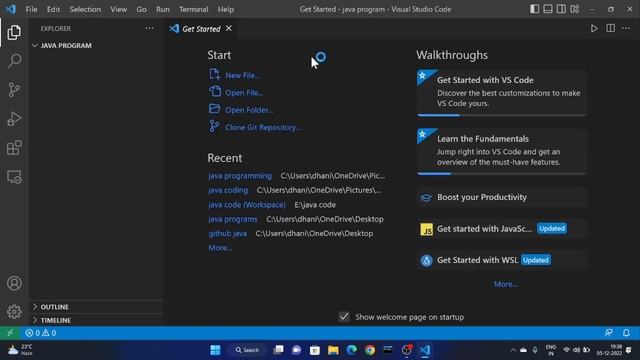Open the Help menu
640x360 pixels.
[x=226, y=9]
